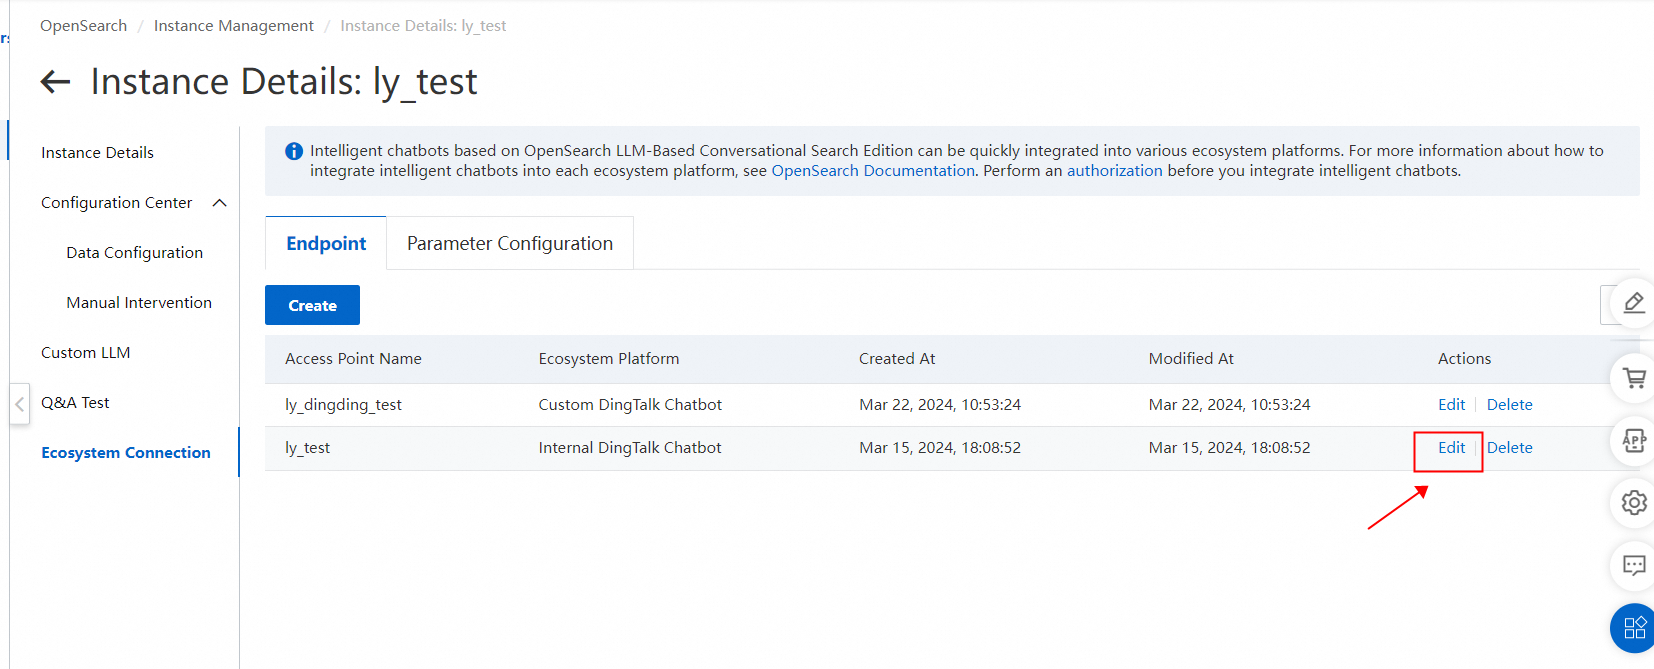
Task: Click the APP mobile floating icon
Action: pyautogui.click(x=1634, y=440)
